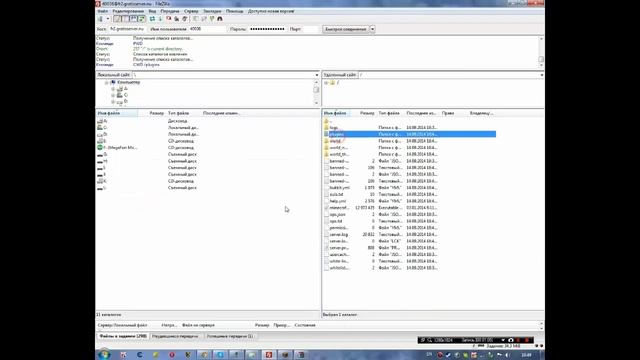Open the Файл menu

pos(103,11)
